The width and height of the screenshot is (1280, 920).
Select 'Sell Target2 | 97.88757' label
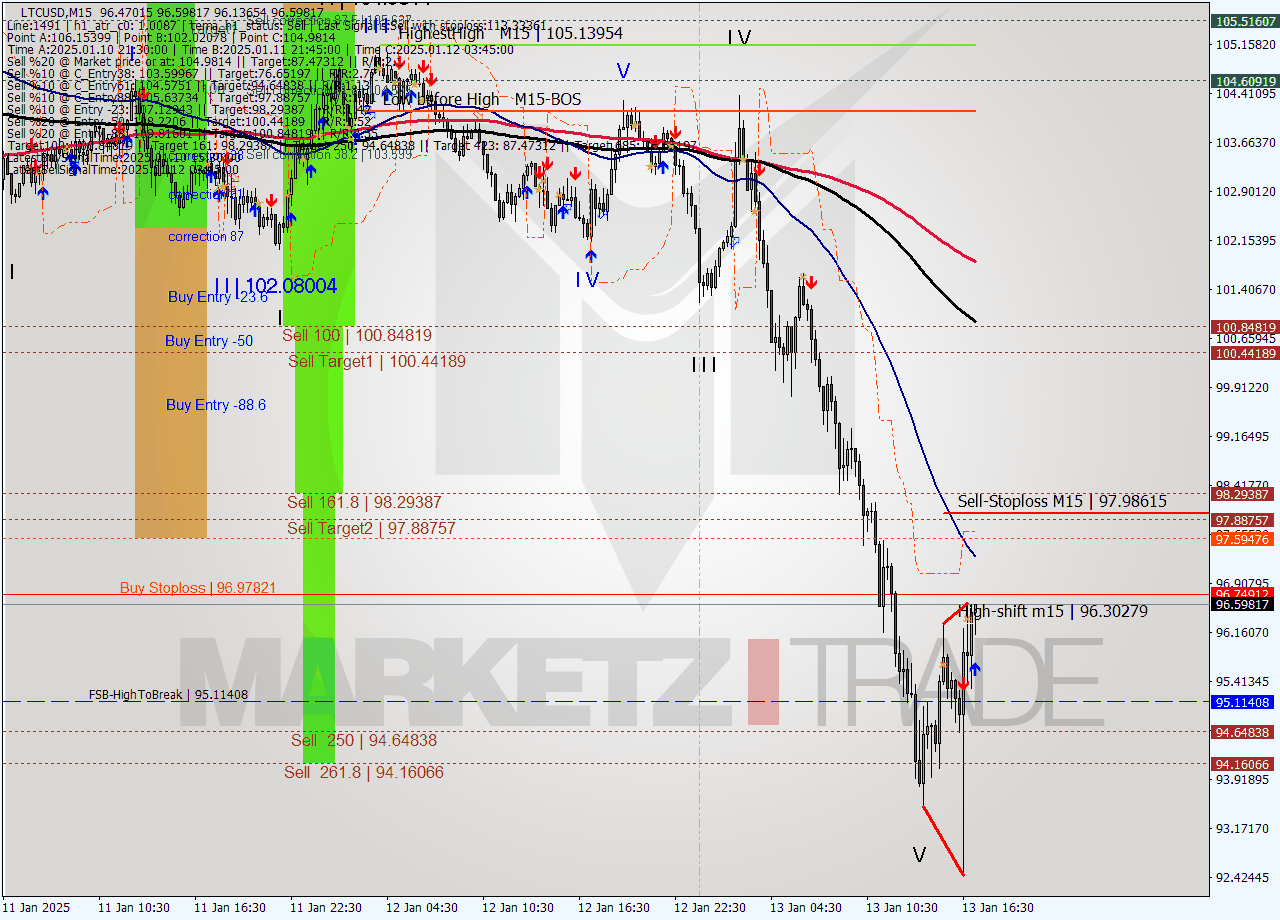click(x=371, y=528)
